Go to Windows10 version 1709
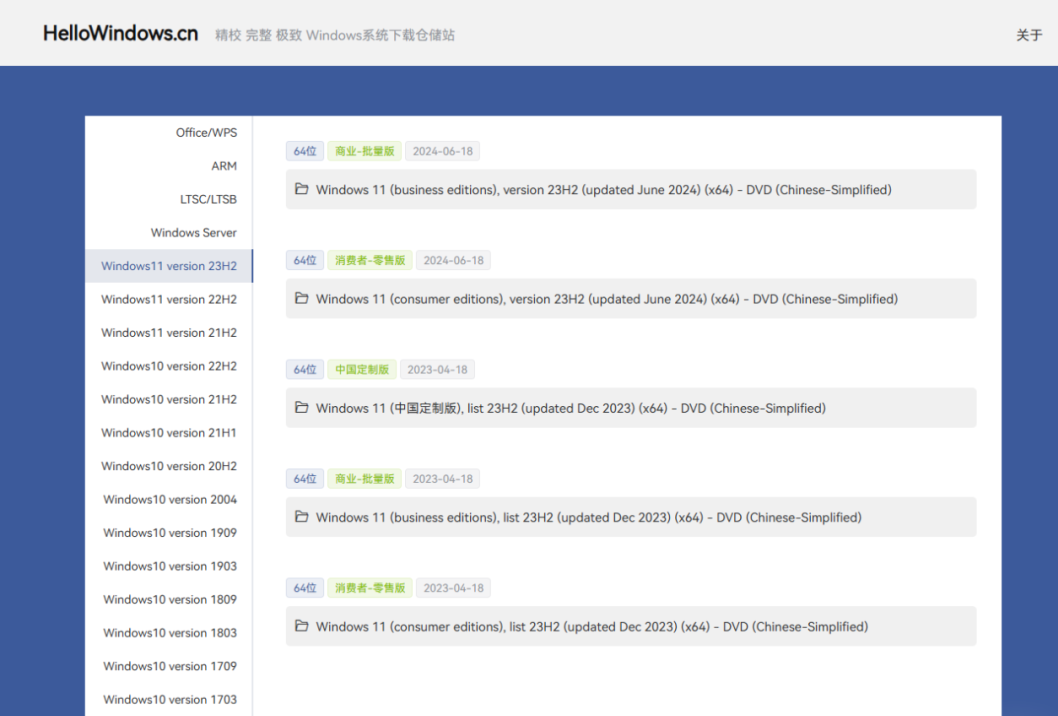 point(169,666)
